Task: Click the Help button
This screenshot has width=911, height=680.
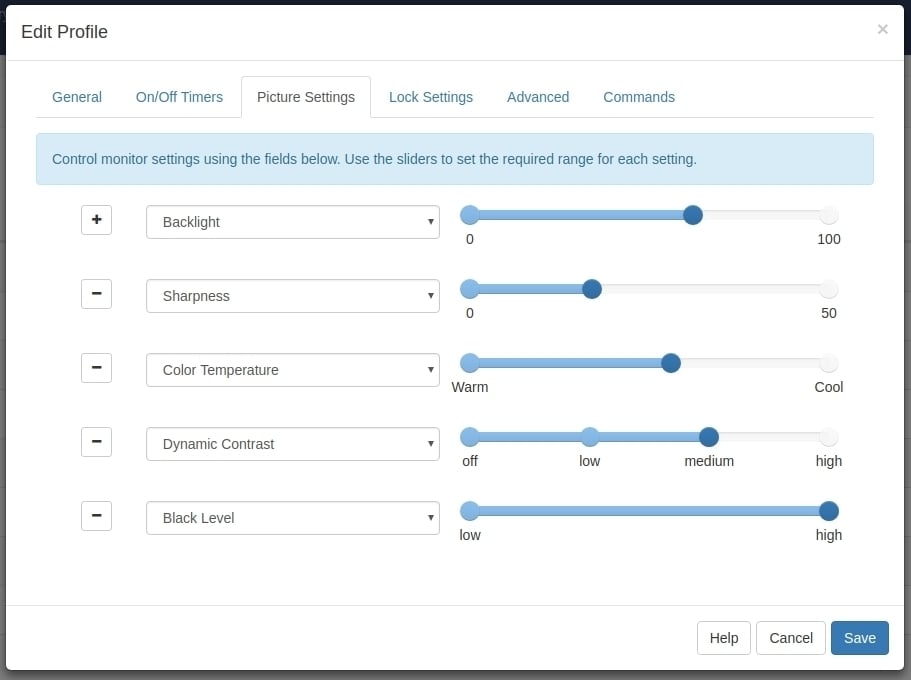Action: point(723,638)
